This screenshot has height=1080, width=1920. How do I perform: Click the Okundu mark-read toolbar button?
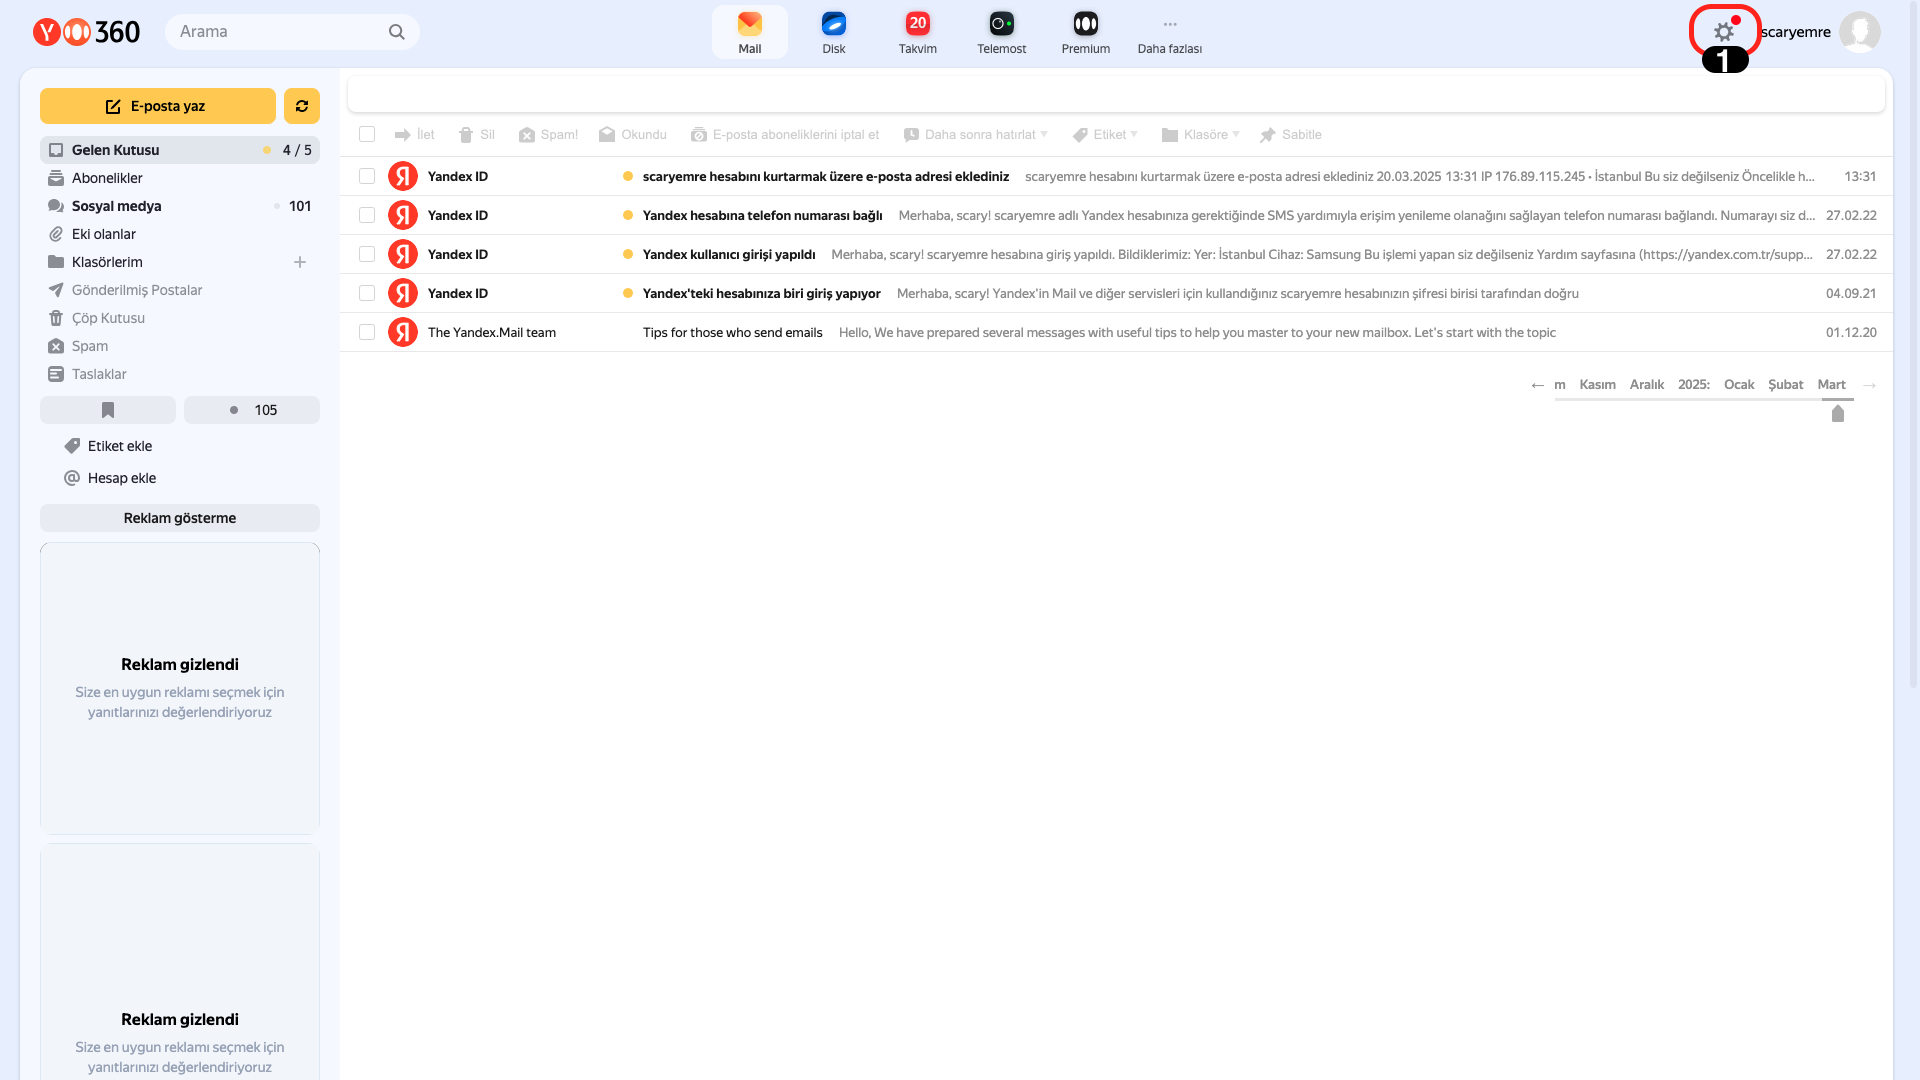click(x=633, y=135)
